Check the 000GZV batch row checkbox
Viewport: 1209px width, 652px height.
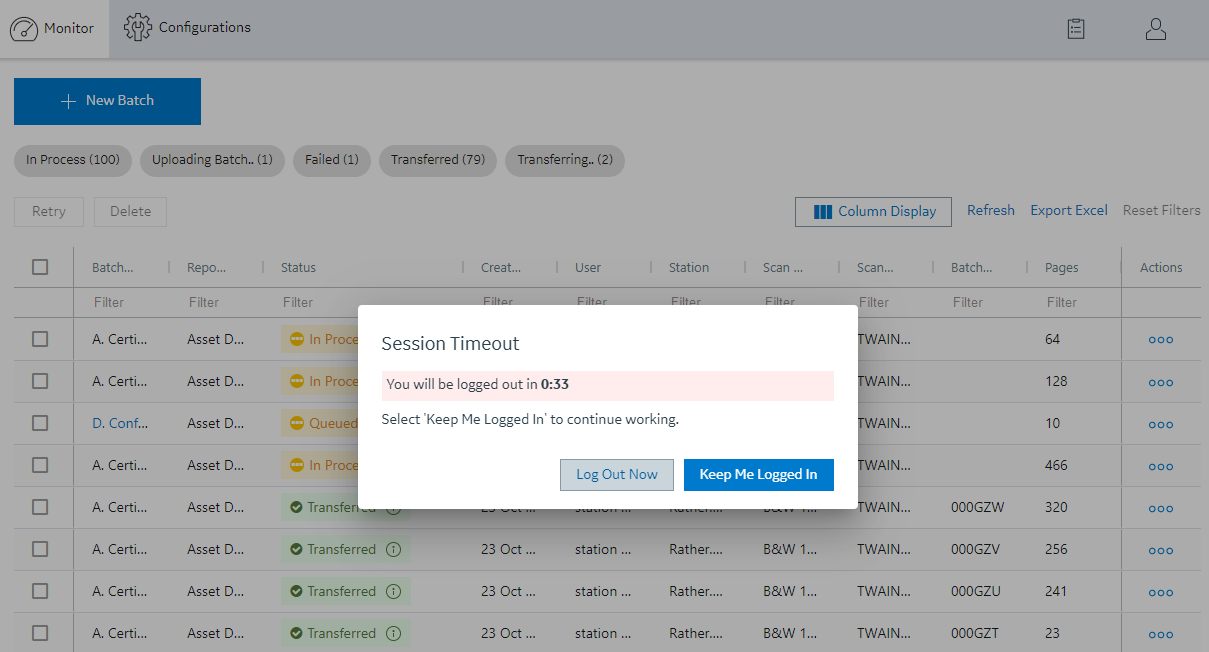tap(40, 549)
